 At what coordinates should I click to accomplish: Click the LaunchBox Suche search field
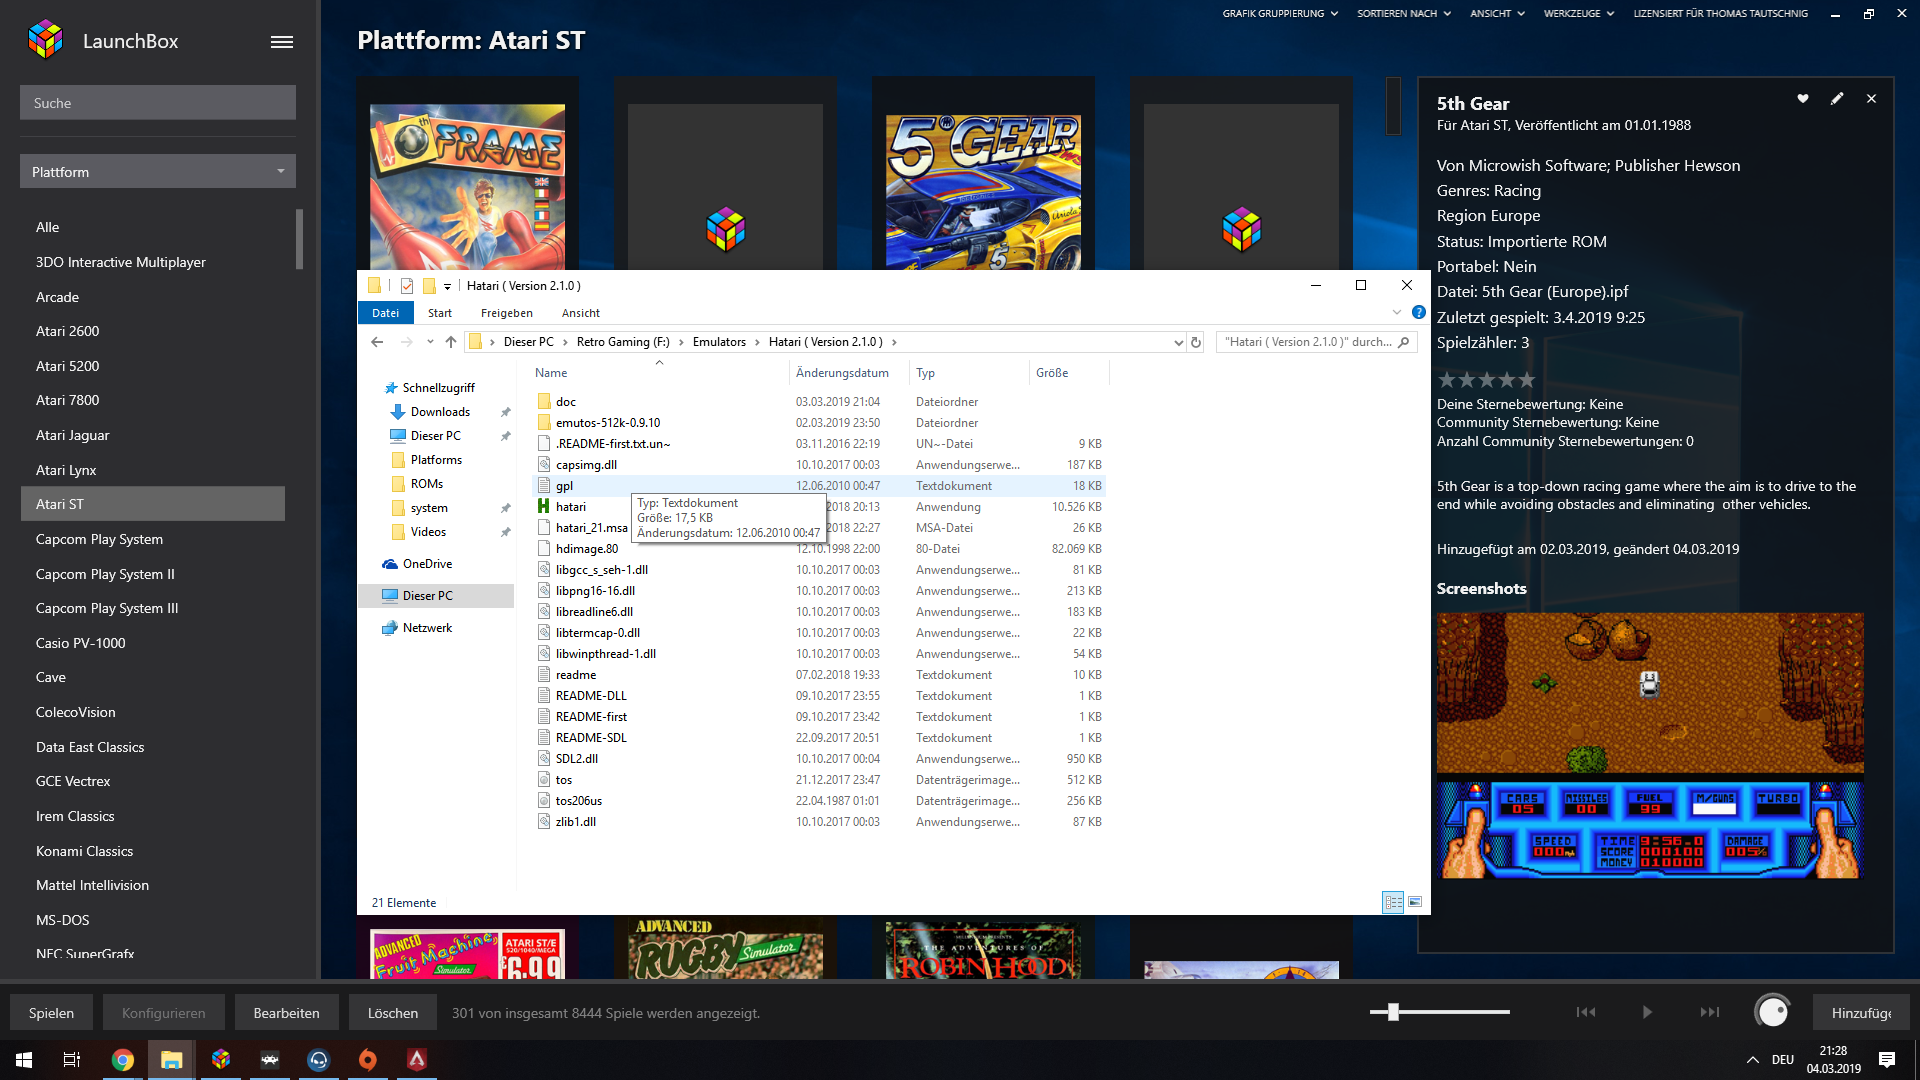(158, 103)
